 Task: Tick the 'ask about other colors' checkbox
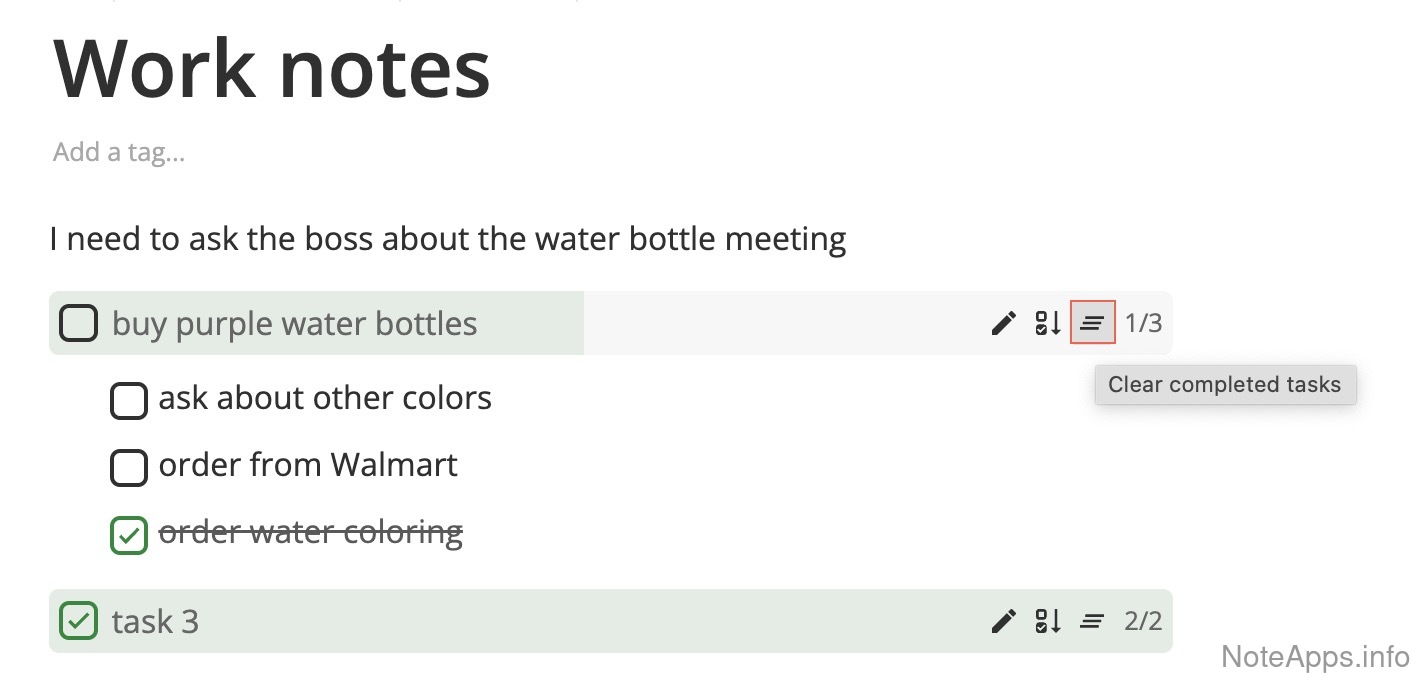(x=129, y=400)
